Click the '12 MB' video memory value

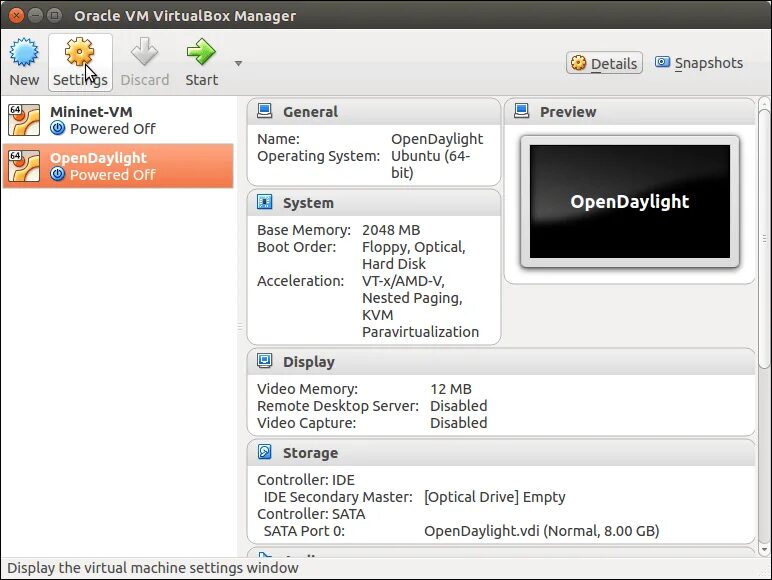pyautogui.click(x=451, y=389)
